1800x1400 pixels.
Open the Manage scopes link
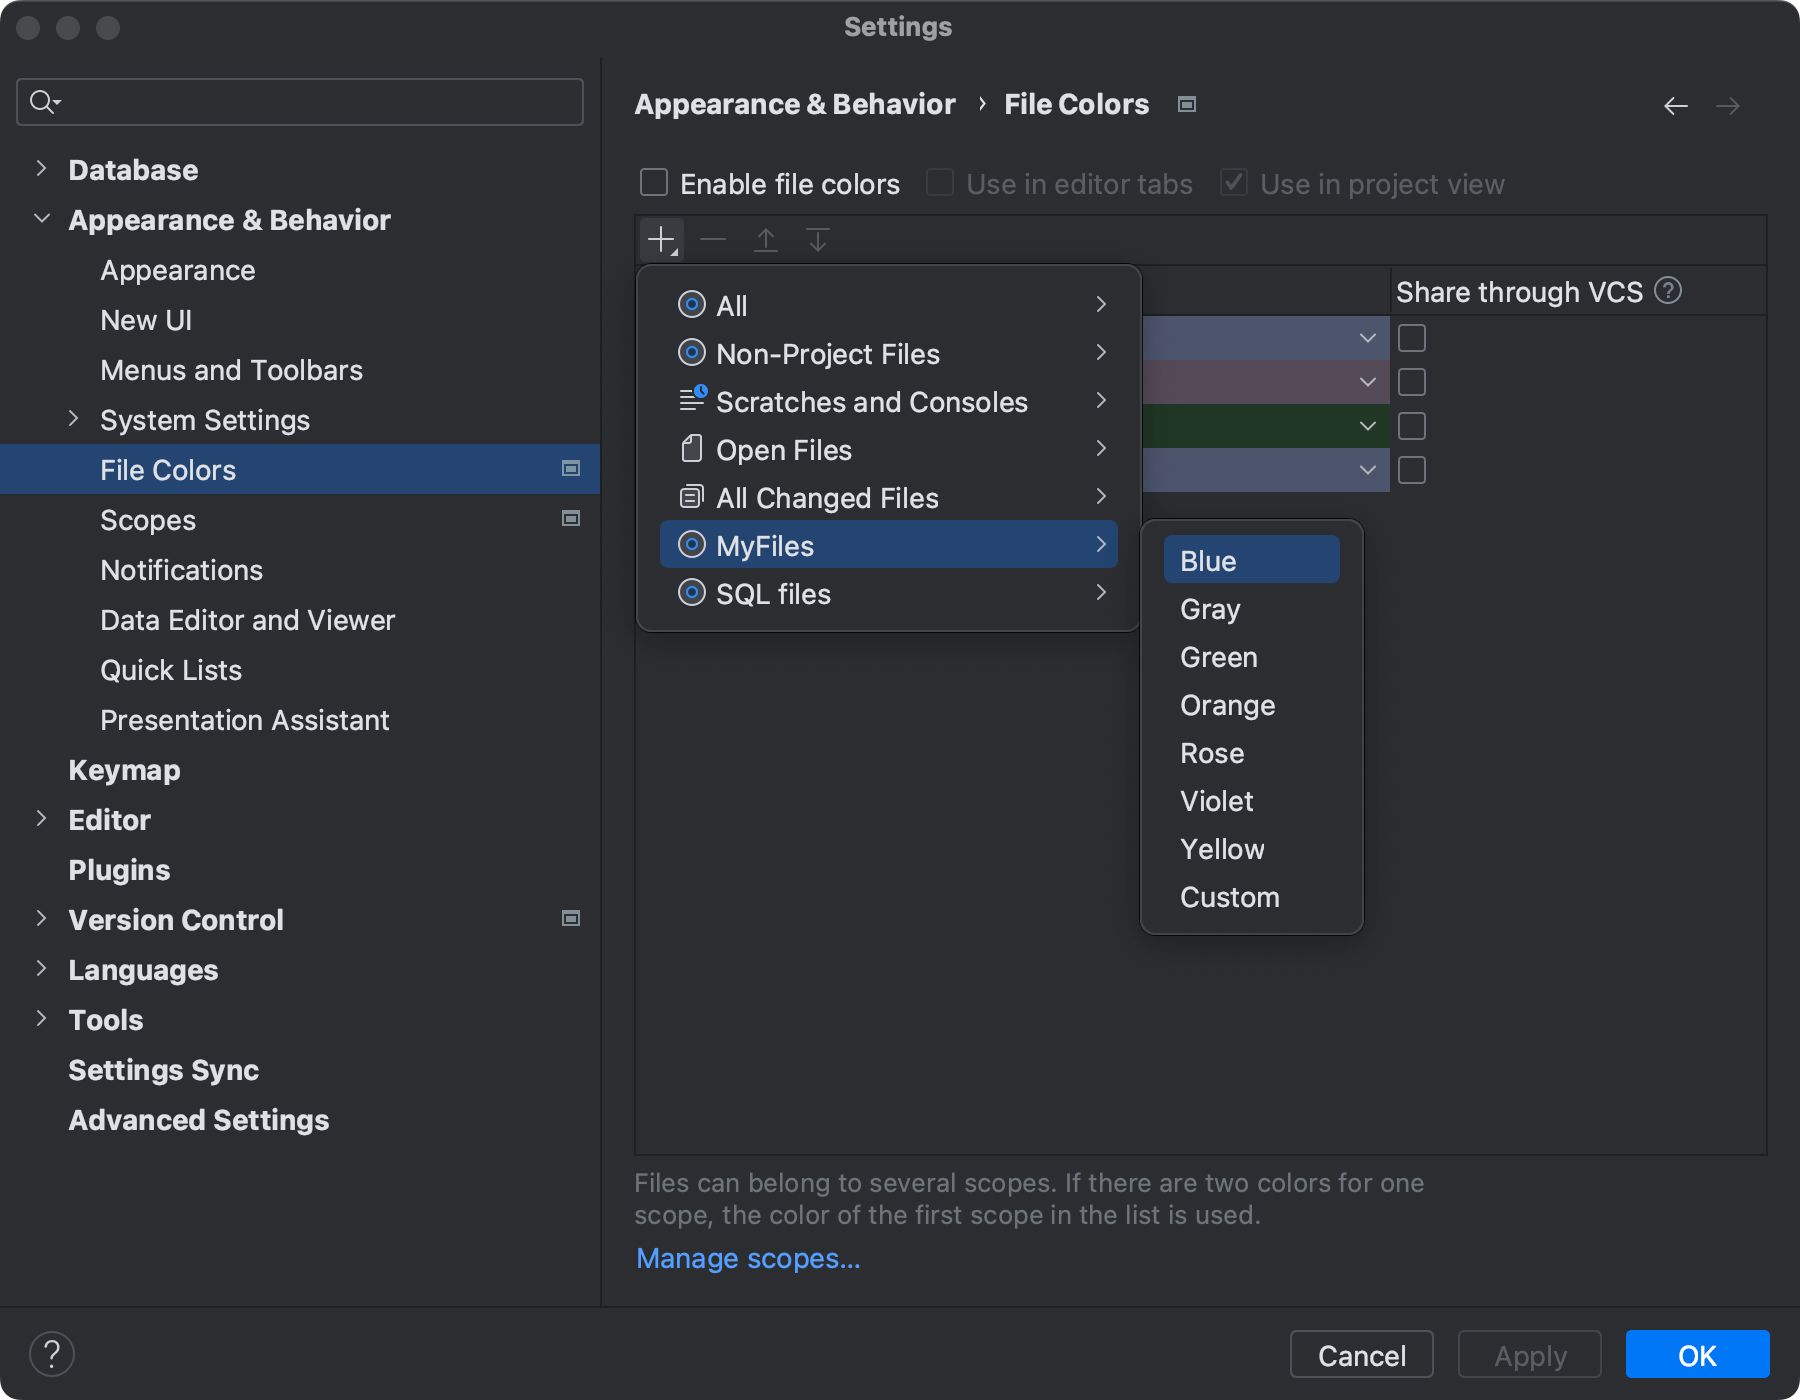[747, 1258]
